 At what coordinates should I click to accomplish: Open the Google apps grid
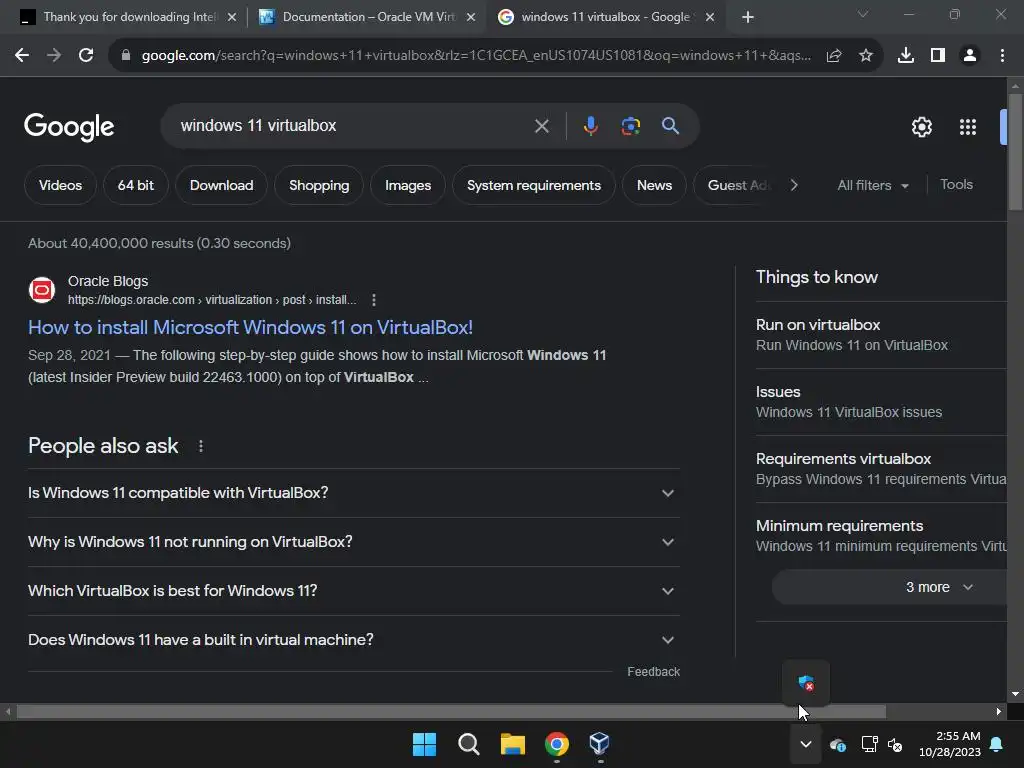coord(968,127)
